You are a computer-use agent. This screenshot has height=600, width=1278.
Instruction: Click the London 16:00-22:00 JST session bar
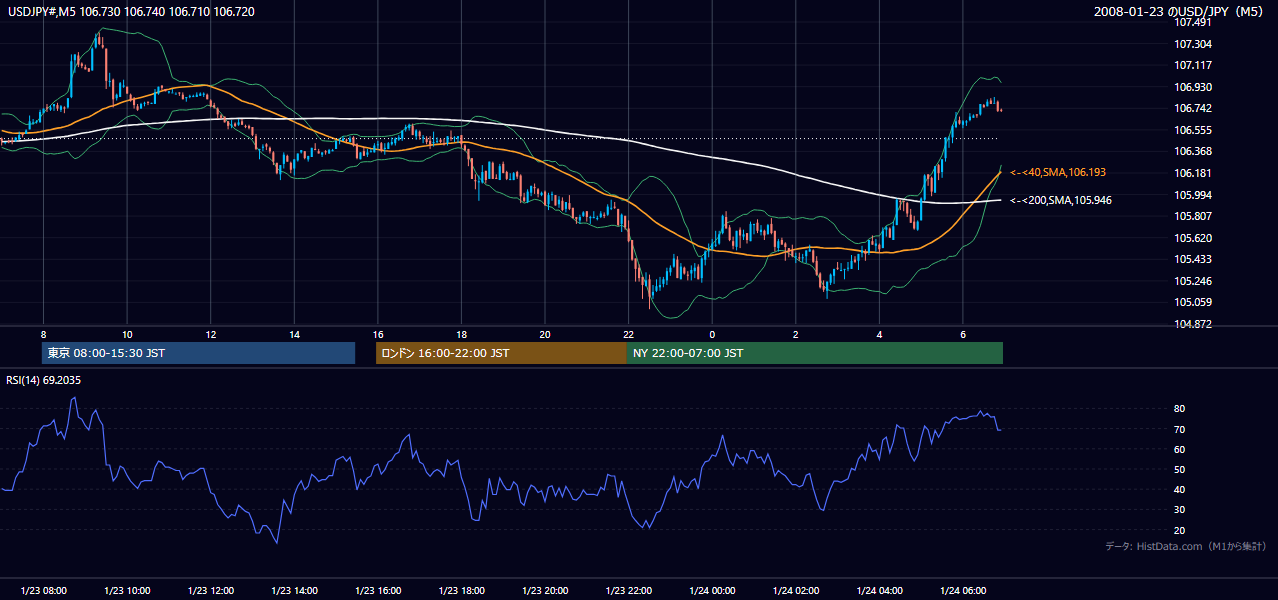pos(501,353)
